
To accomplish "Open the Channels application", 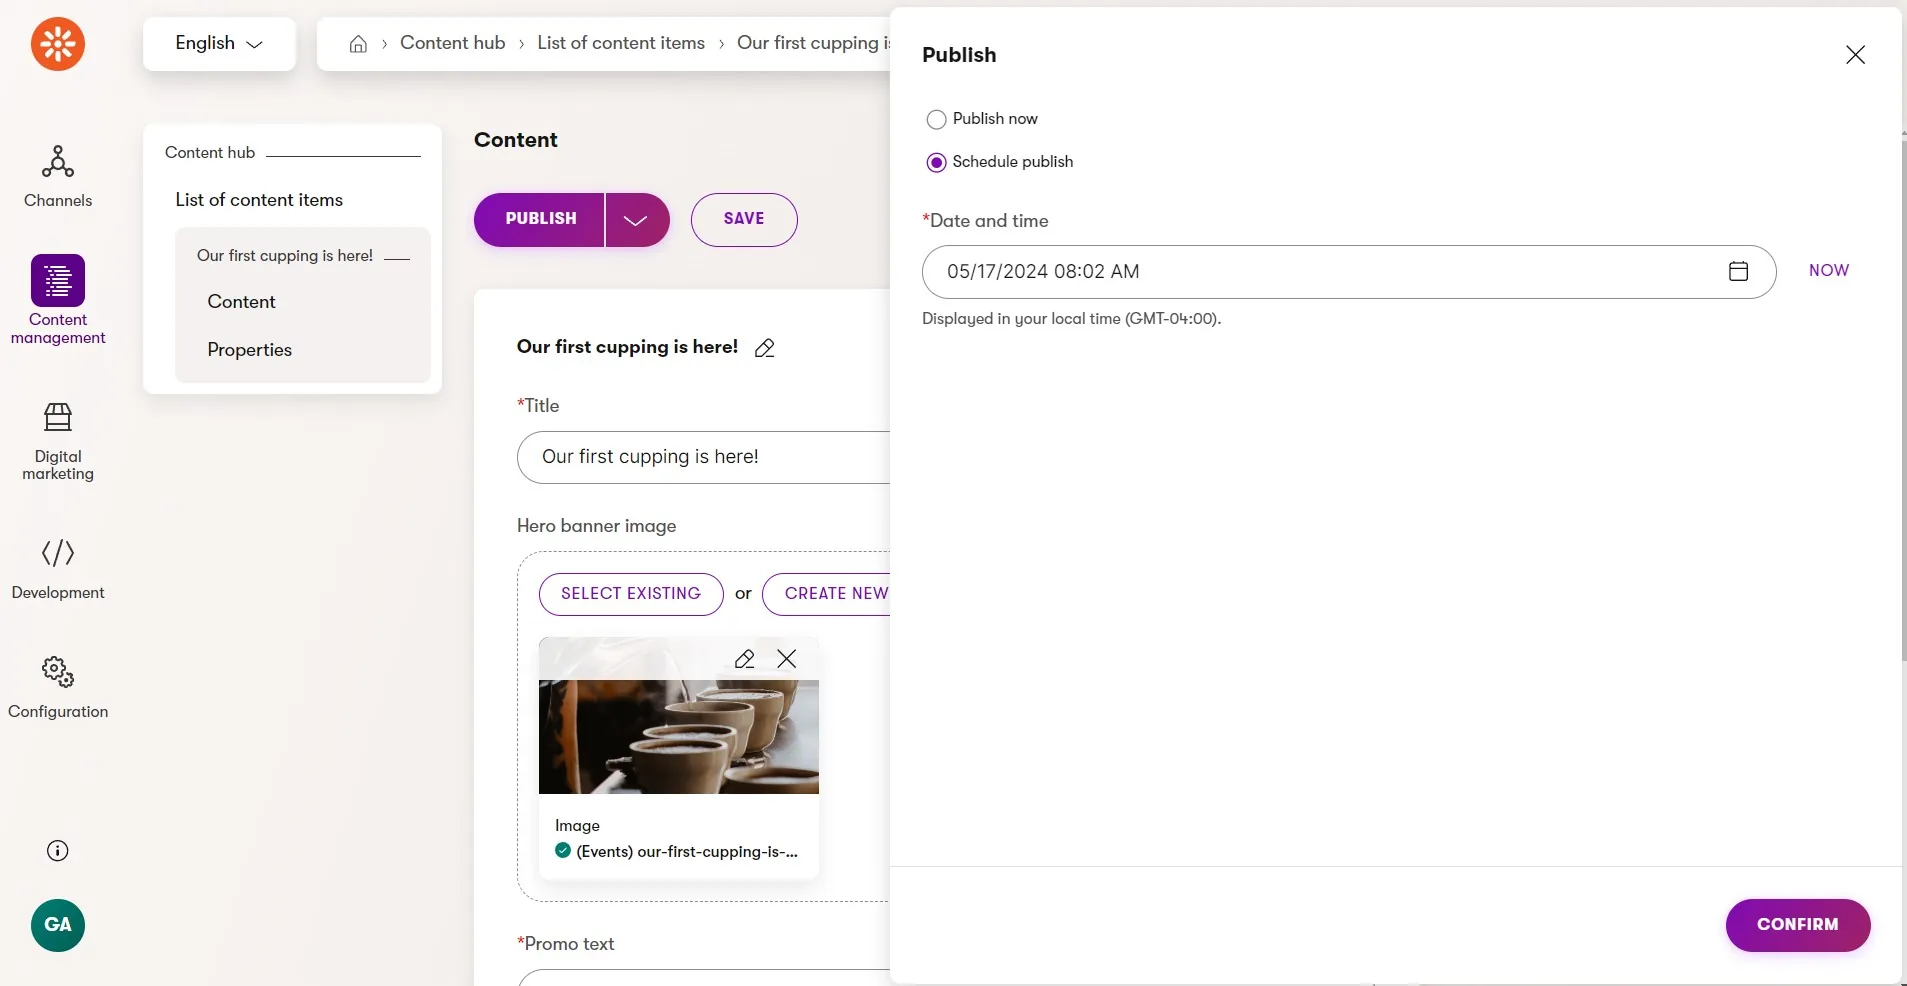I will (x=58, y=177).
